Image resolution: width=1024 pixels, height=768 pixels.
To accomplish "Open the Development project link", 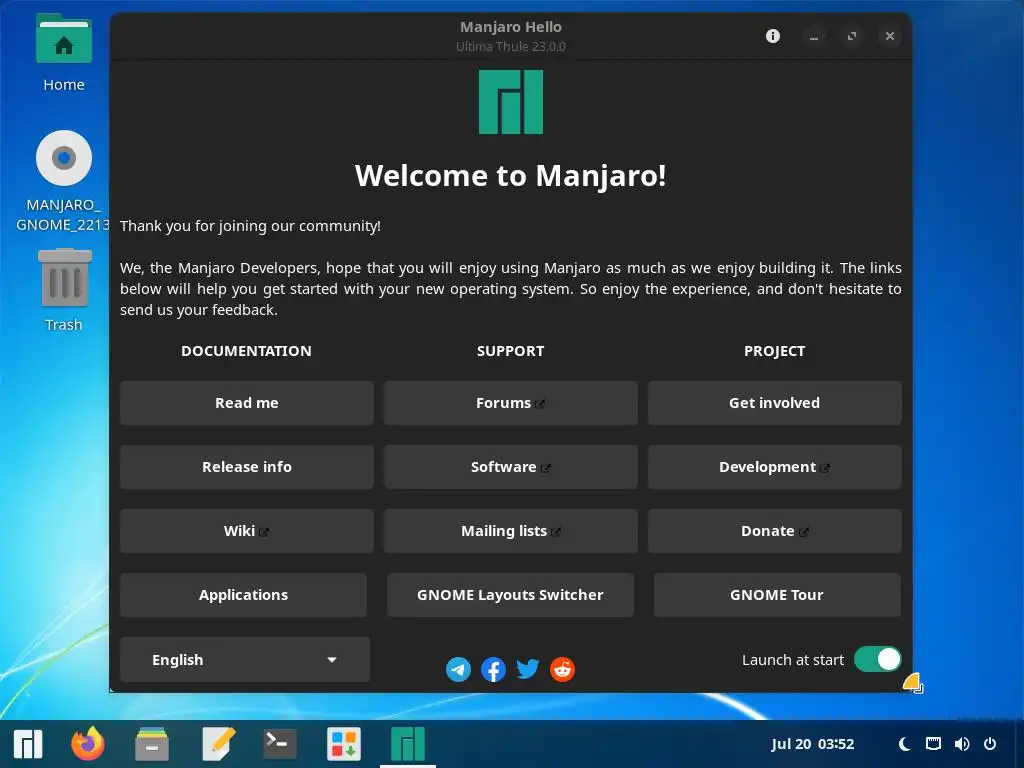I will [x=775, y=467].
